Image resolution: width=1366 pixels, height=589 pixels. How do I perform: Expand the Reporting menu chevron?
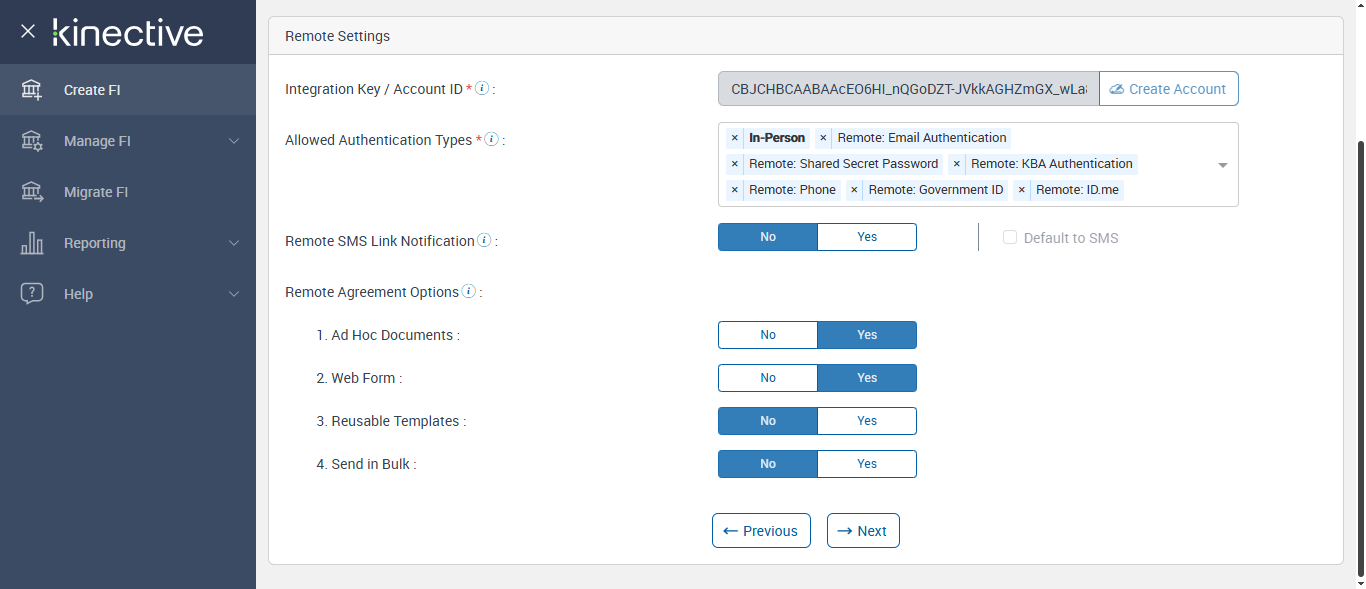pyautogui.click(x=234, y=243)
